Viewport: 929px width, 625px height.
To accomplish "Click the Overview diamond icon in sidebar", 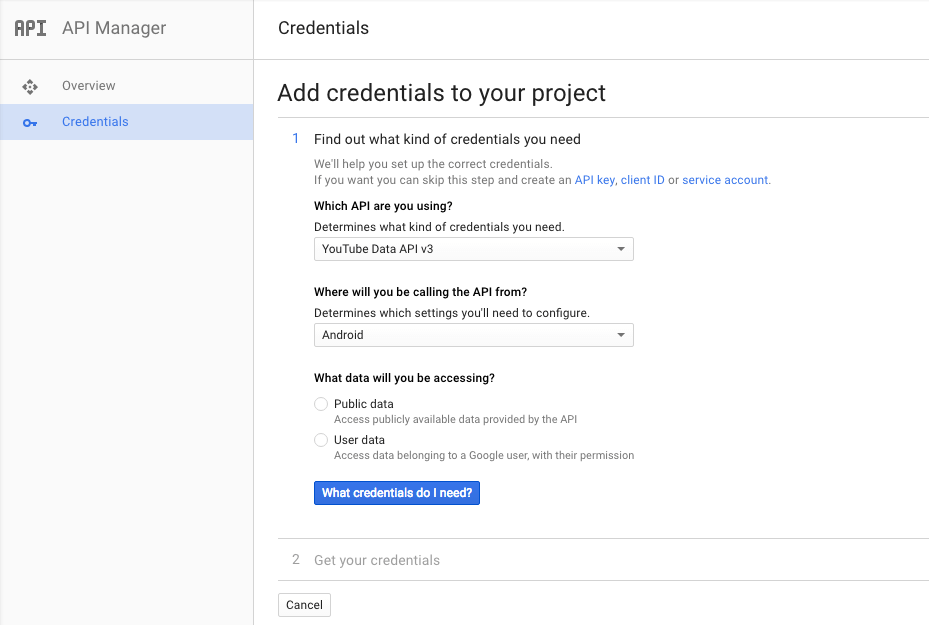I will (30, 86).
